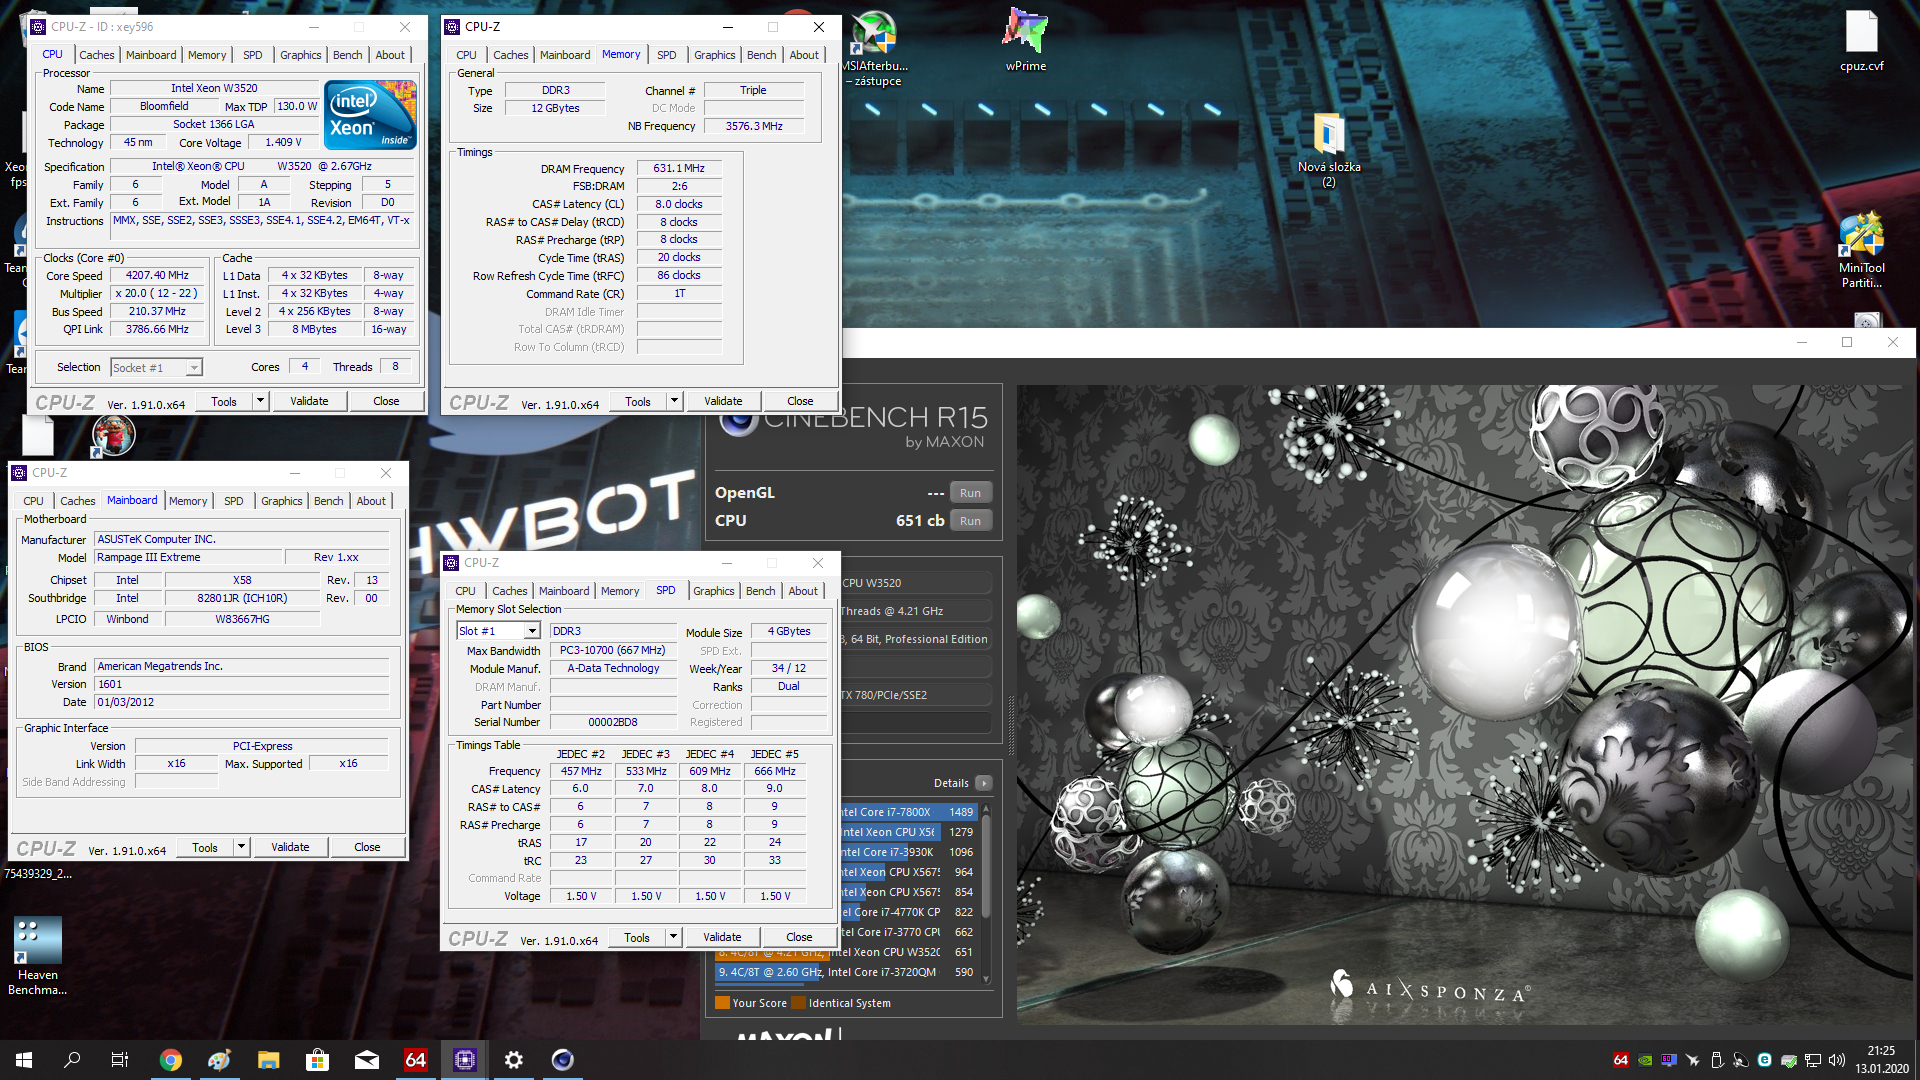
Task: Click Close button in the Memory timings window
Action: (800, 401)
